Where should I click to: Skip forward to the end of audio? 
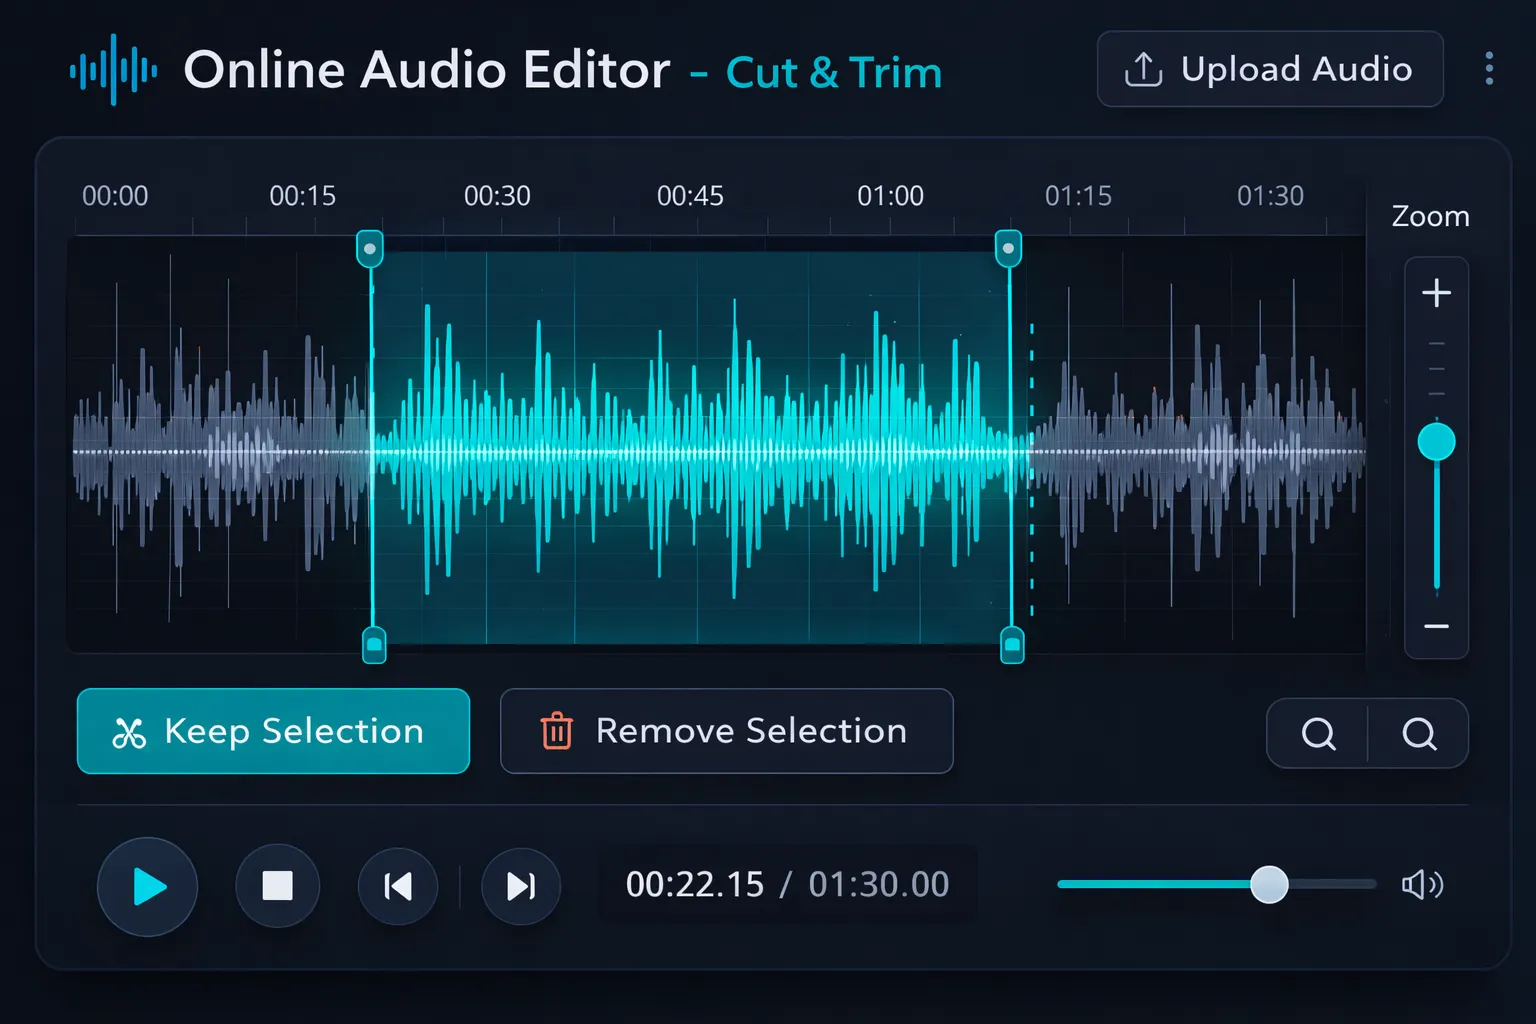[520, 886]
